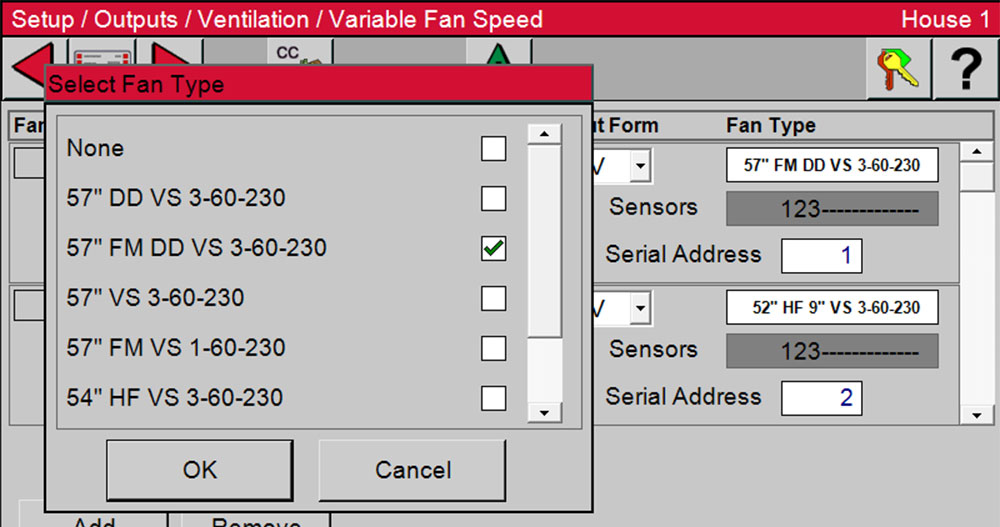The width and height of the screenshot is (1000, 527).
Task: Open second fan's output form dropdown
Action: coord(640,308)
